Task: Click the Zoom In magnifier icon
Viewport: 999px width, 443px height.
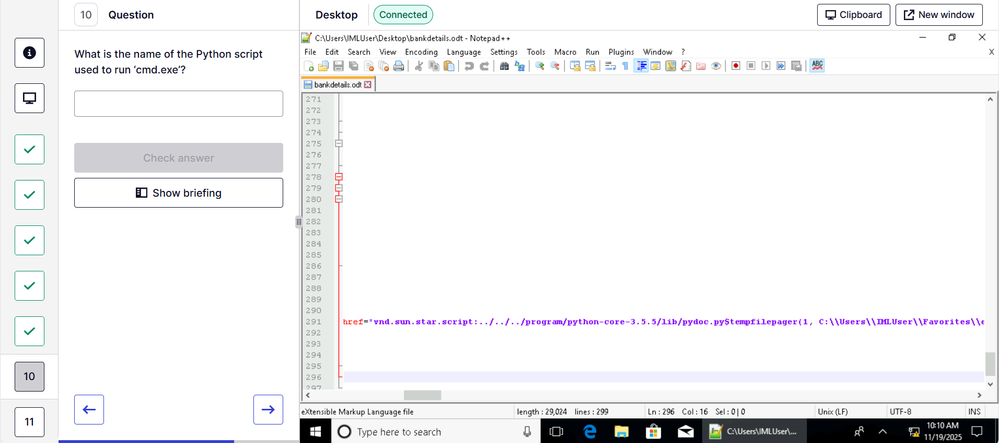Action: click(x=540, y=66)
